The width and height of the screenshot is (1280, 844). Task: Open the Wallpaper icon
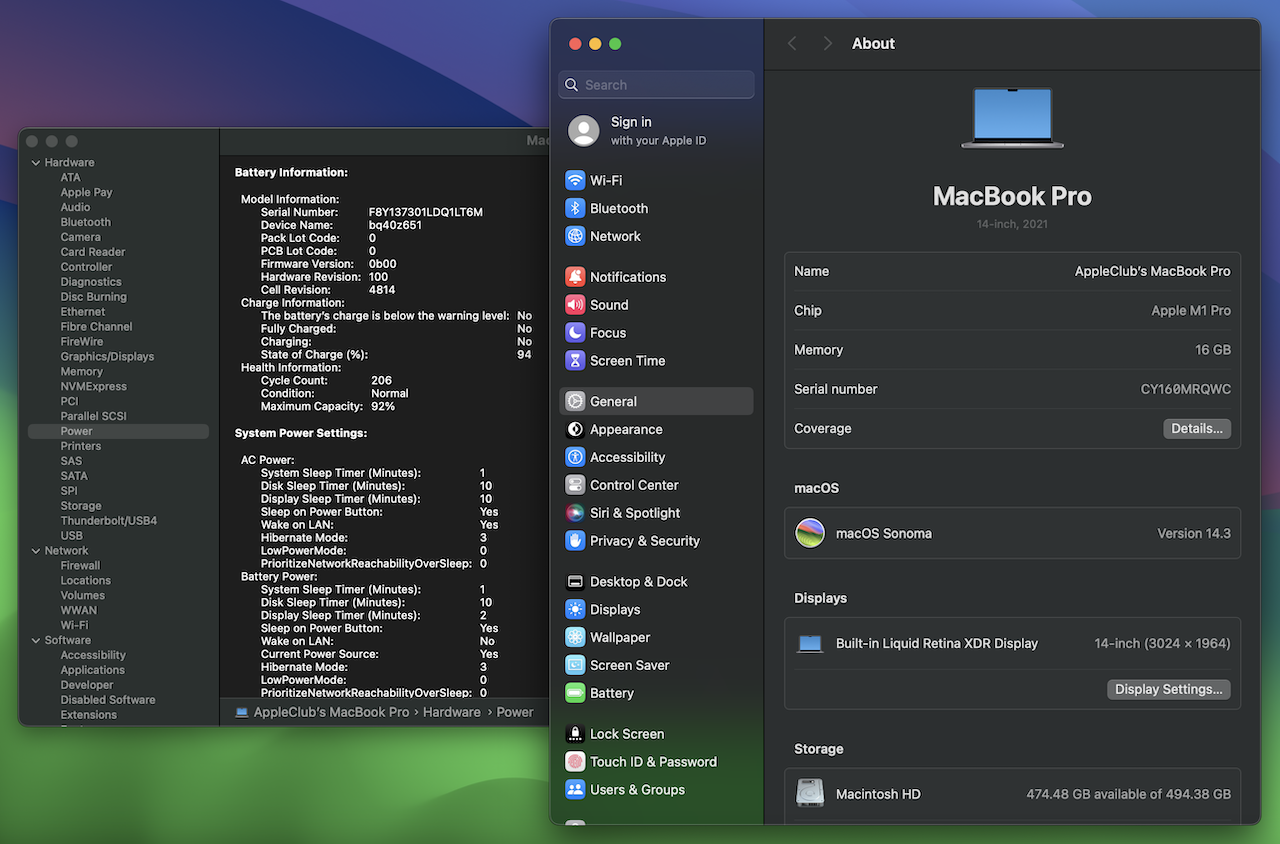(575, 637)
